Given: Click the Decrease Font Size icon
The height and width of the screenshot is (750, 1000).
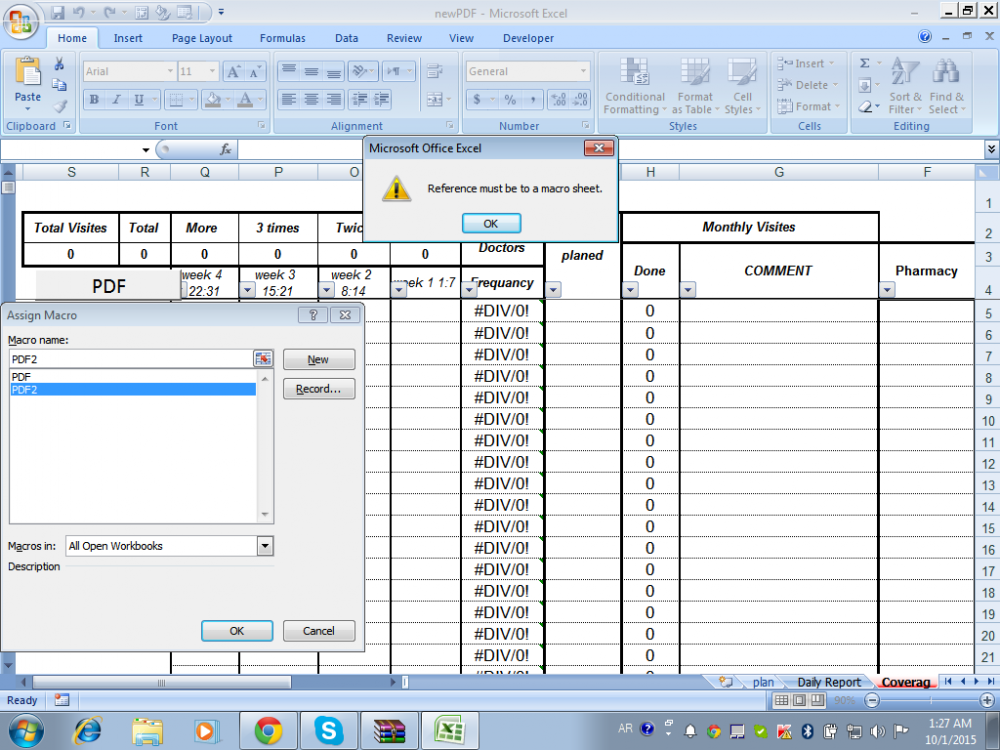Looking at the screenshot, I should (x=255, y=71).
